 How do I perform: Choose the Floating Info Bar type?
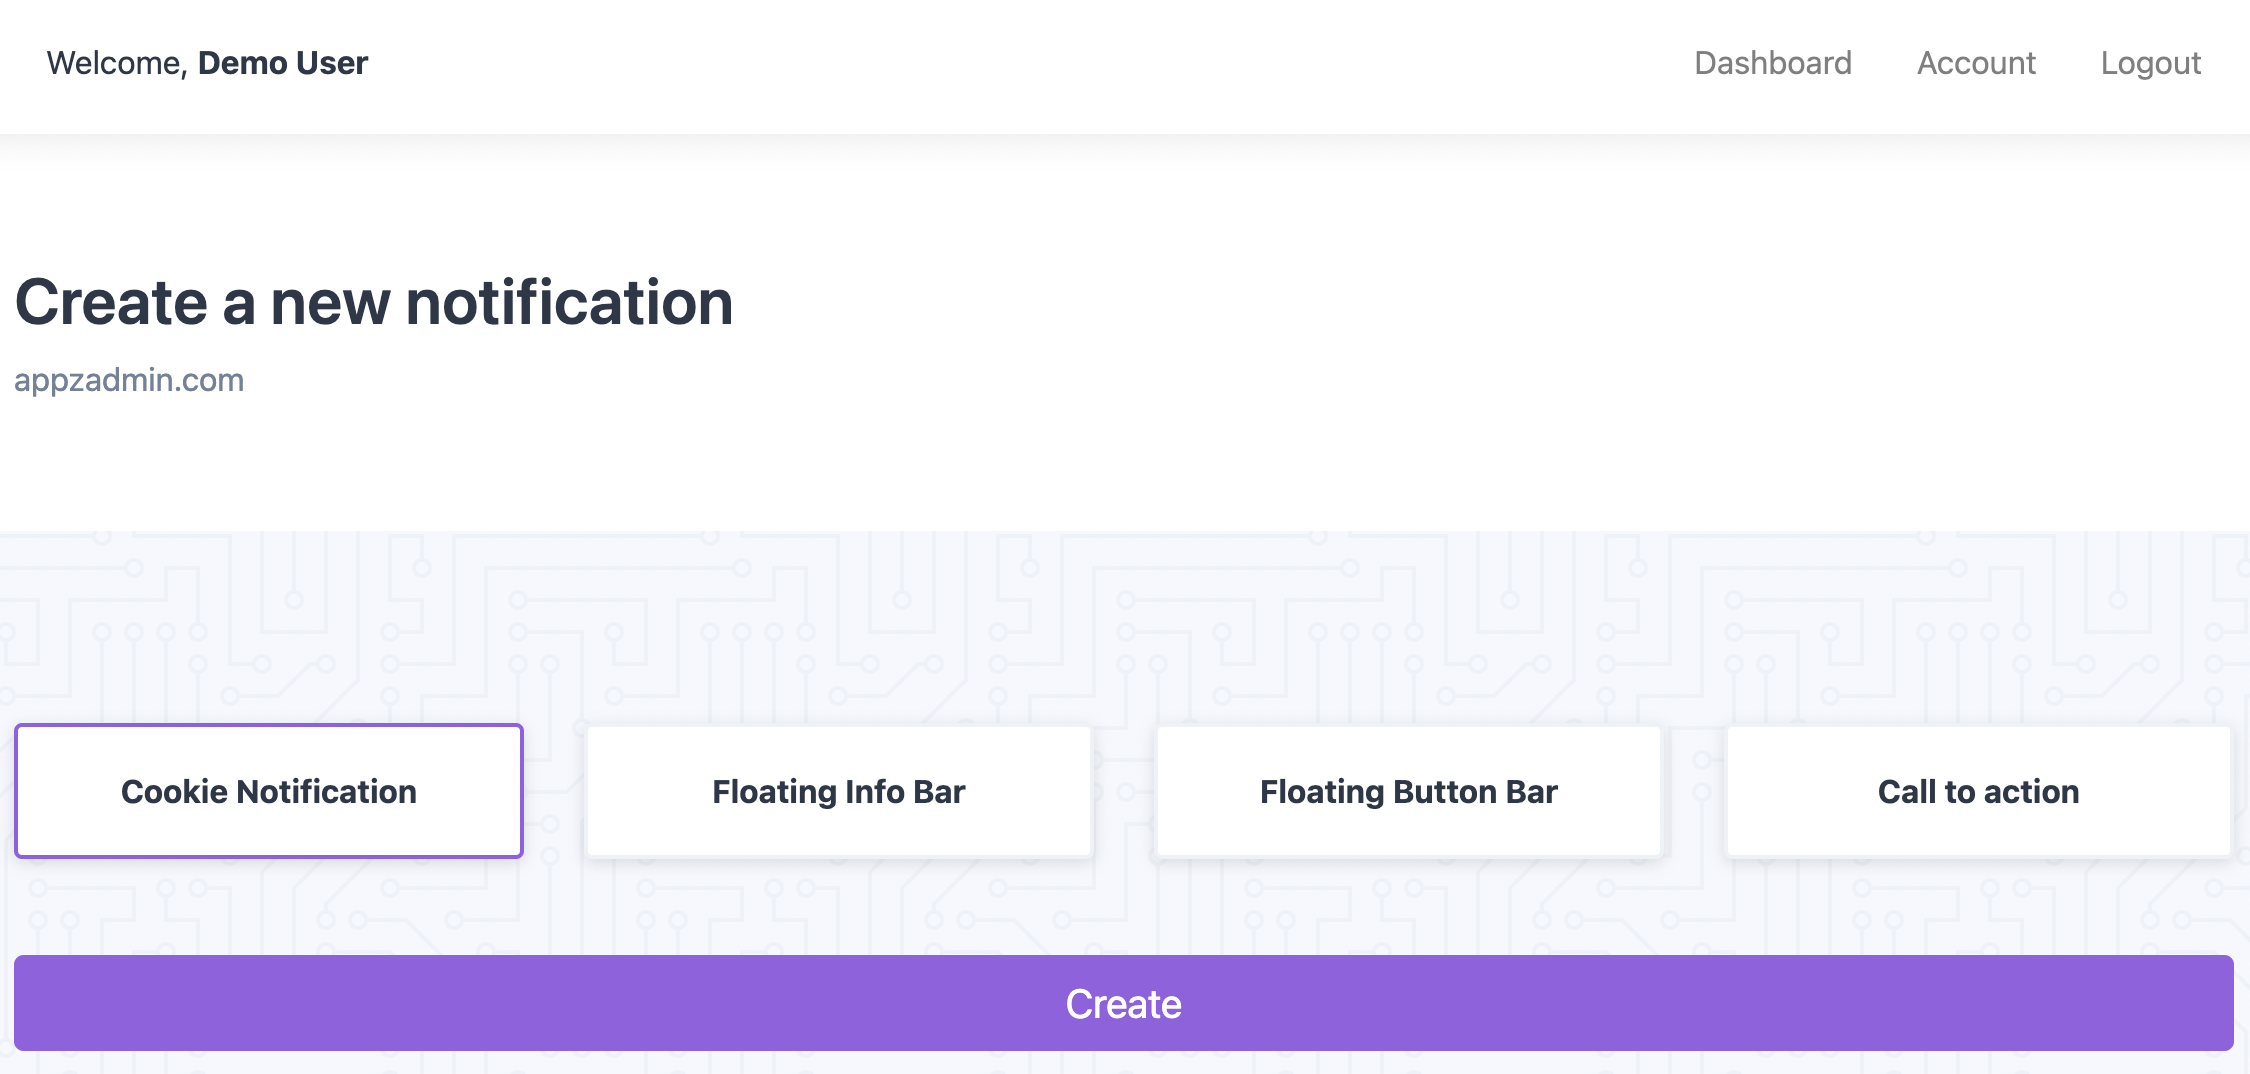click(x=838, y=791)
